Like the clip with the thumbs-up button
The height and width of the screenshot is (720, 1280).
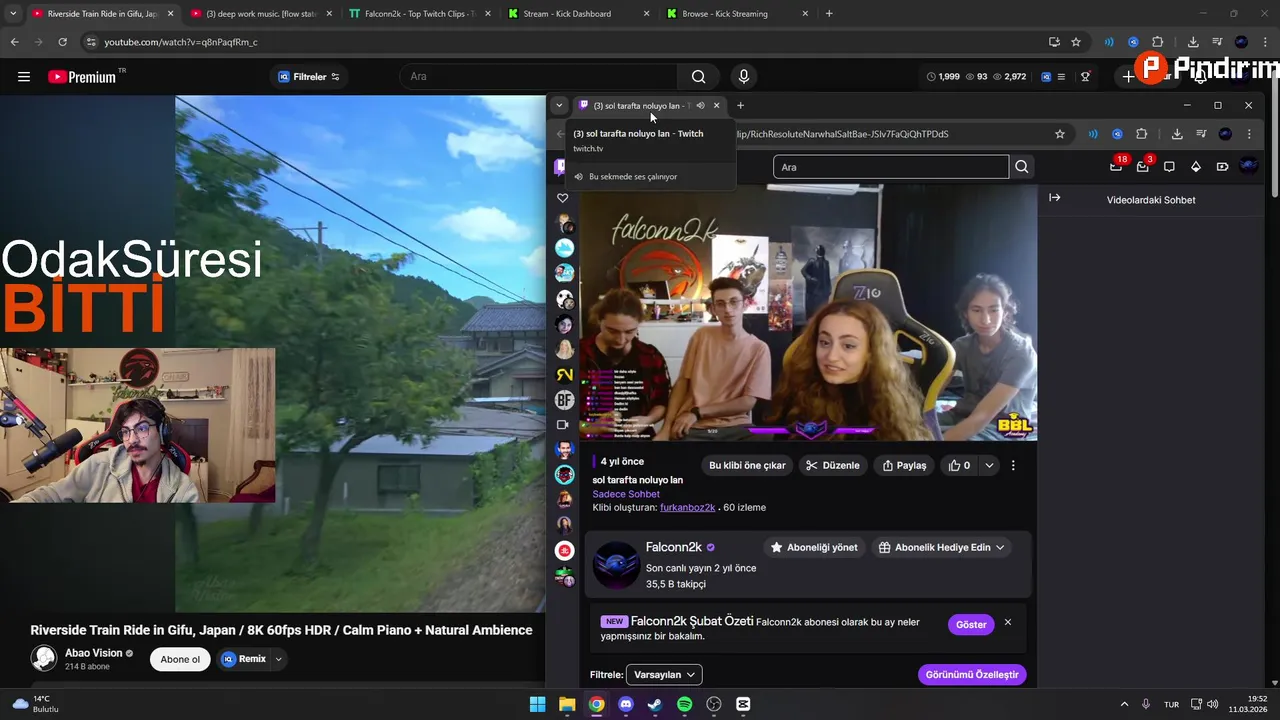(959, 465)
